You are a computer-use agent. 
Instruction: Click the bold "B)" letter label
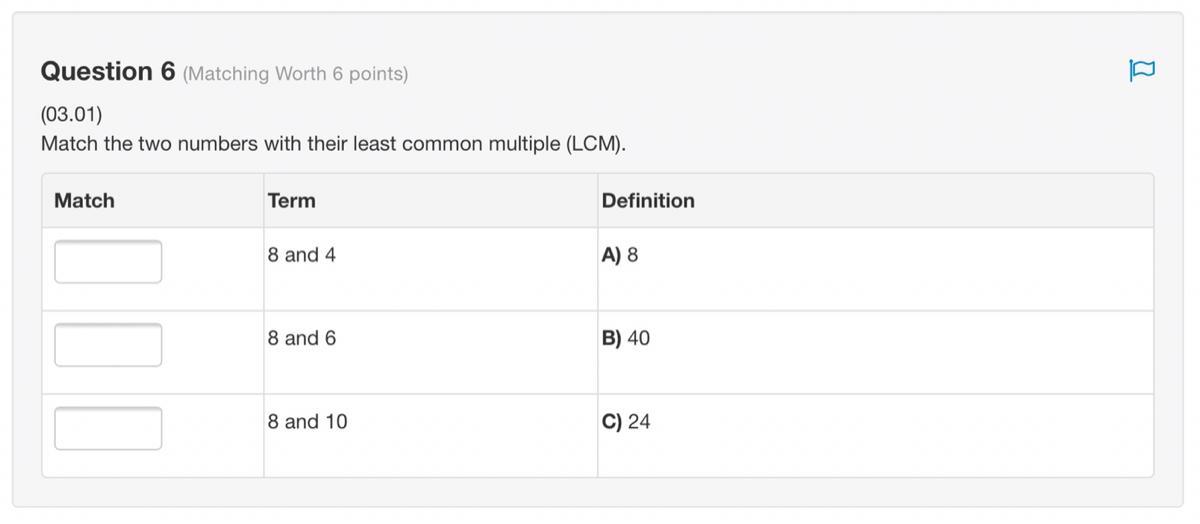tap(612, 338)
